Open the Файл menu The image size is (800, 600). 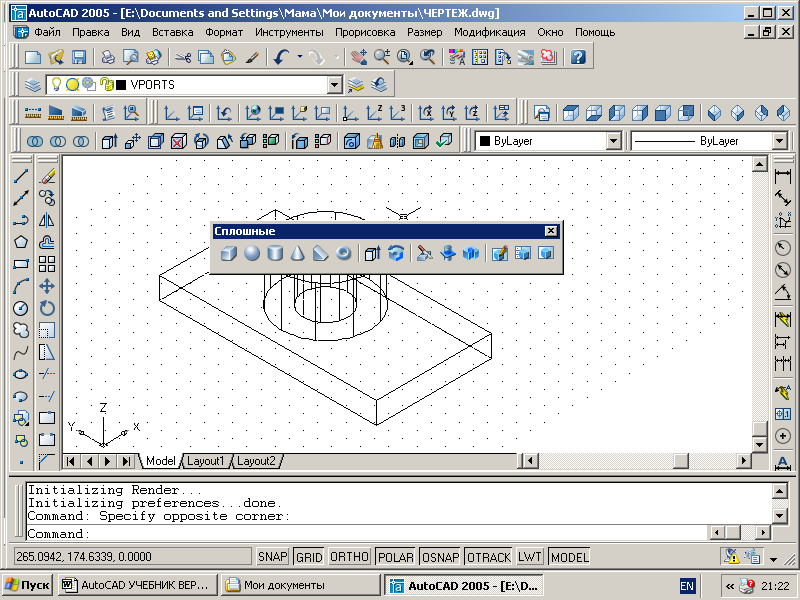point(47,32)
